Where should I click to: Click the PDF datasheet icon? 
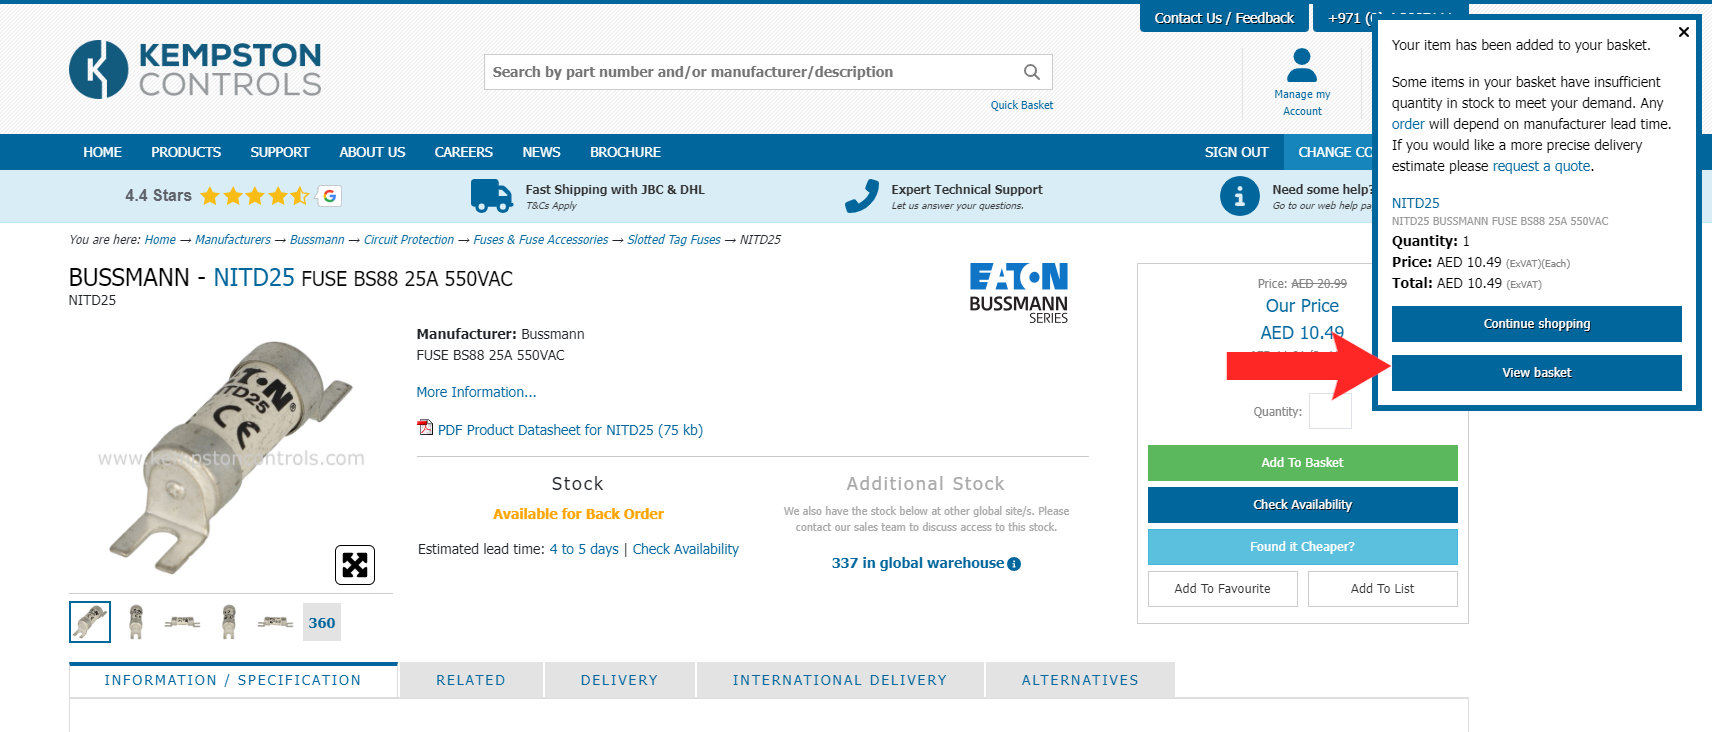click(425, 428)
